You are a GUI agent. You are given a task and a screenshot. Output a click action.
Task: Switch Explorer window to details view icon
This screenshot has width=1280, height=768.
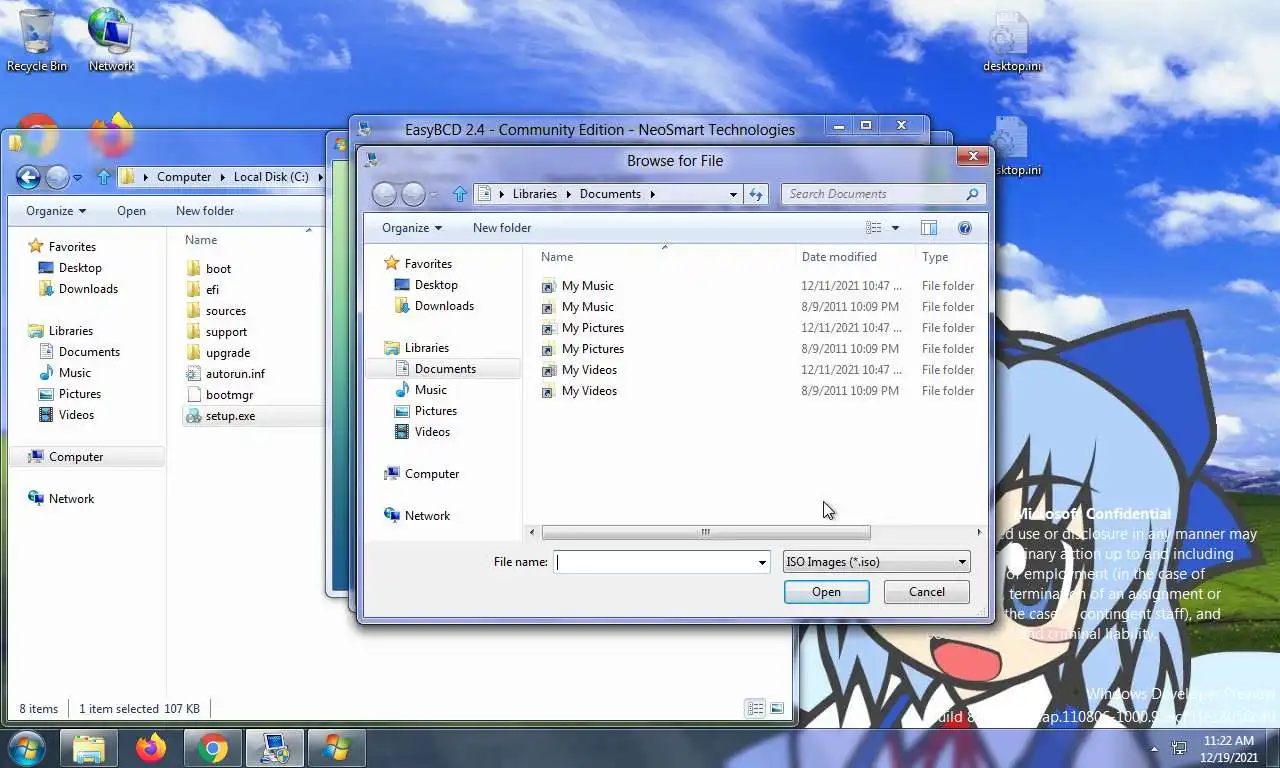coord(756,709)
